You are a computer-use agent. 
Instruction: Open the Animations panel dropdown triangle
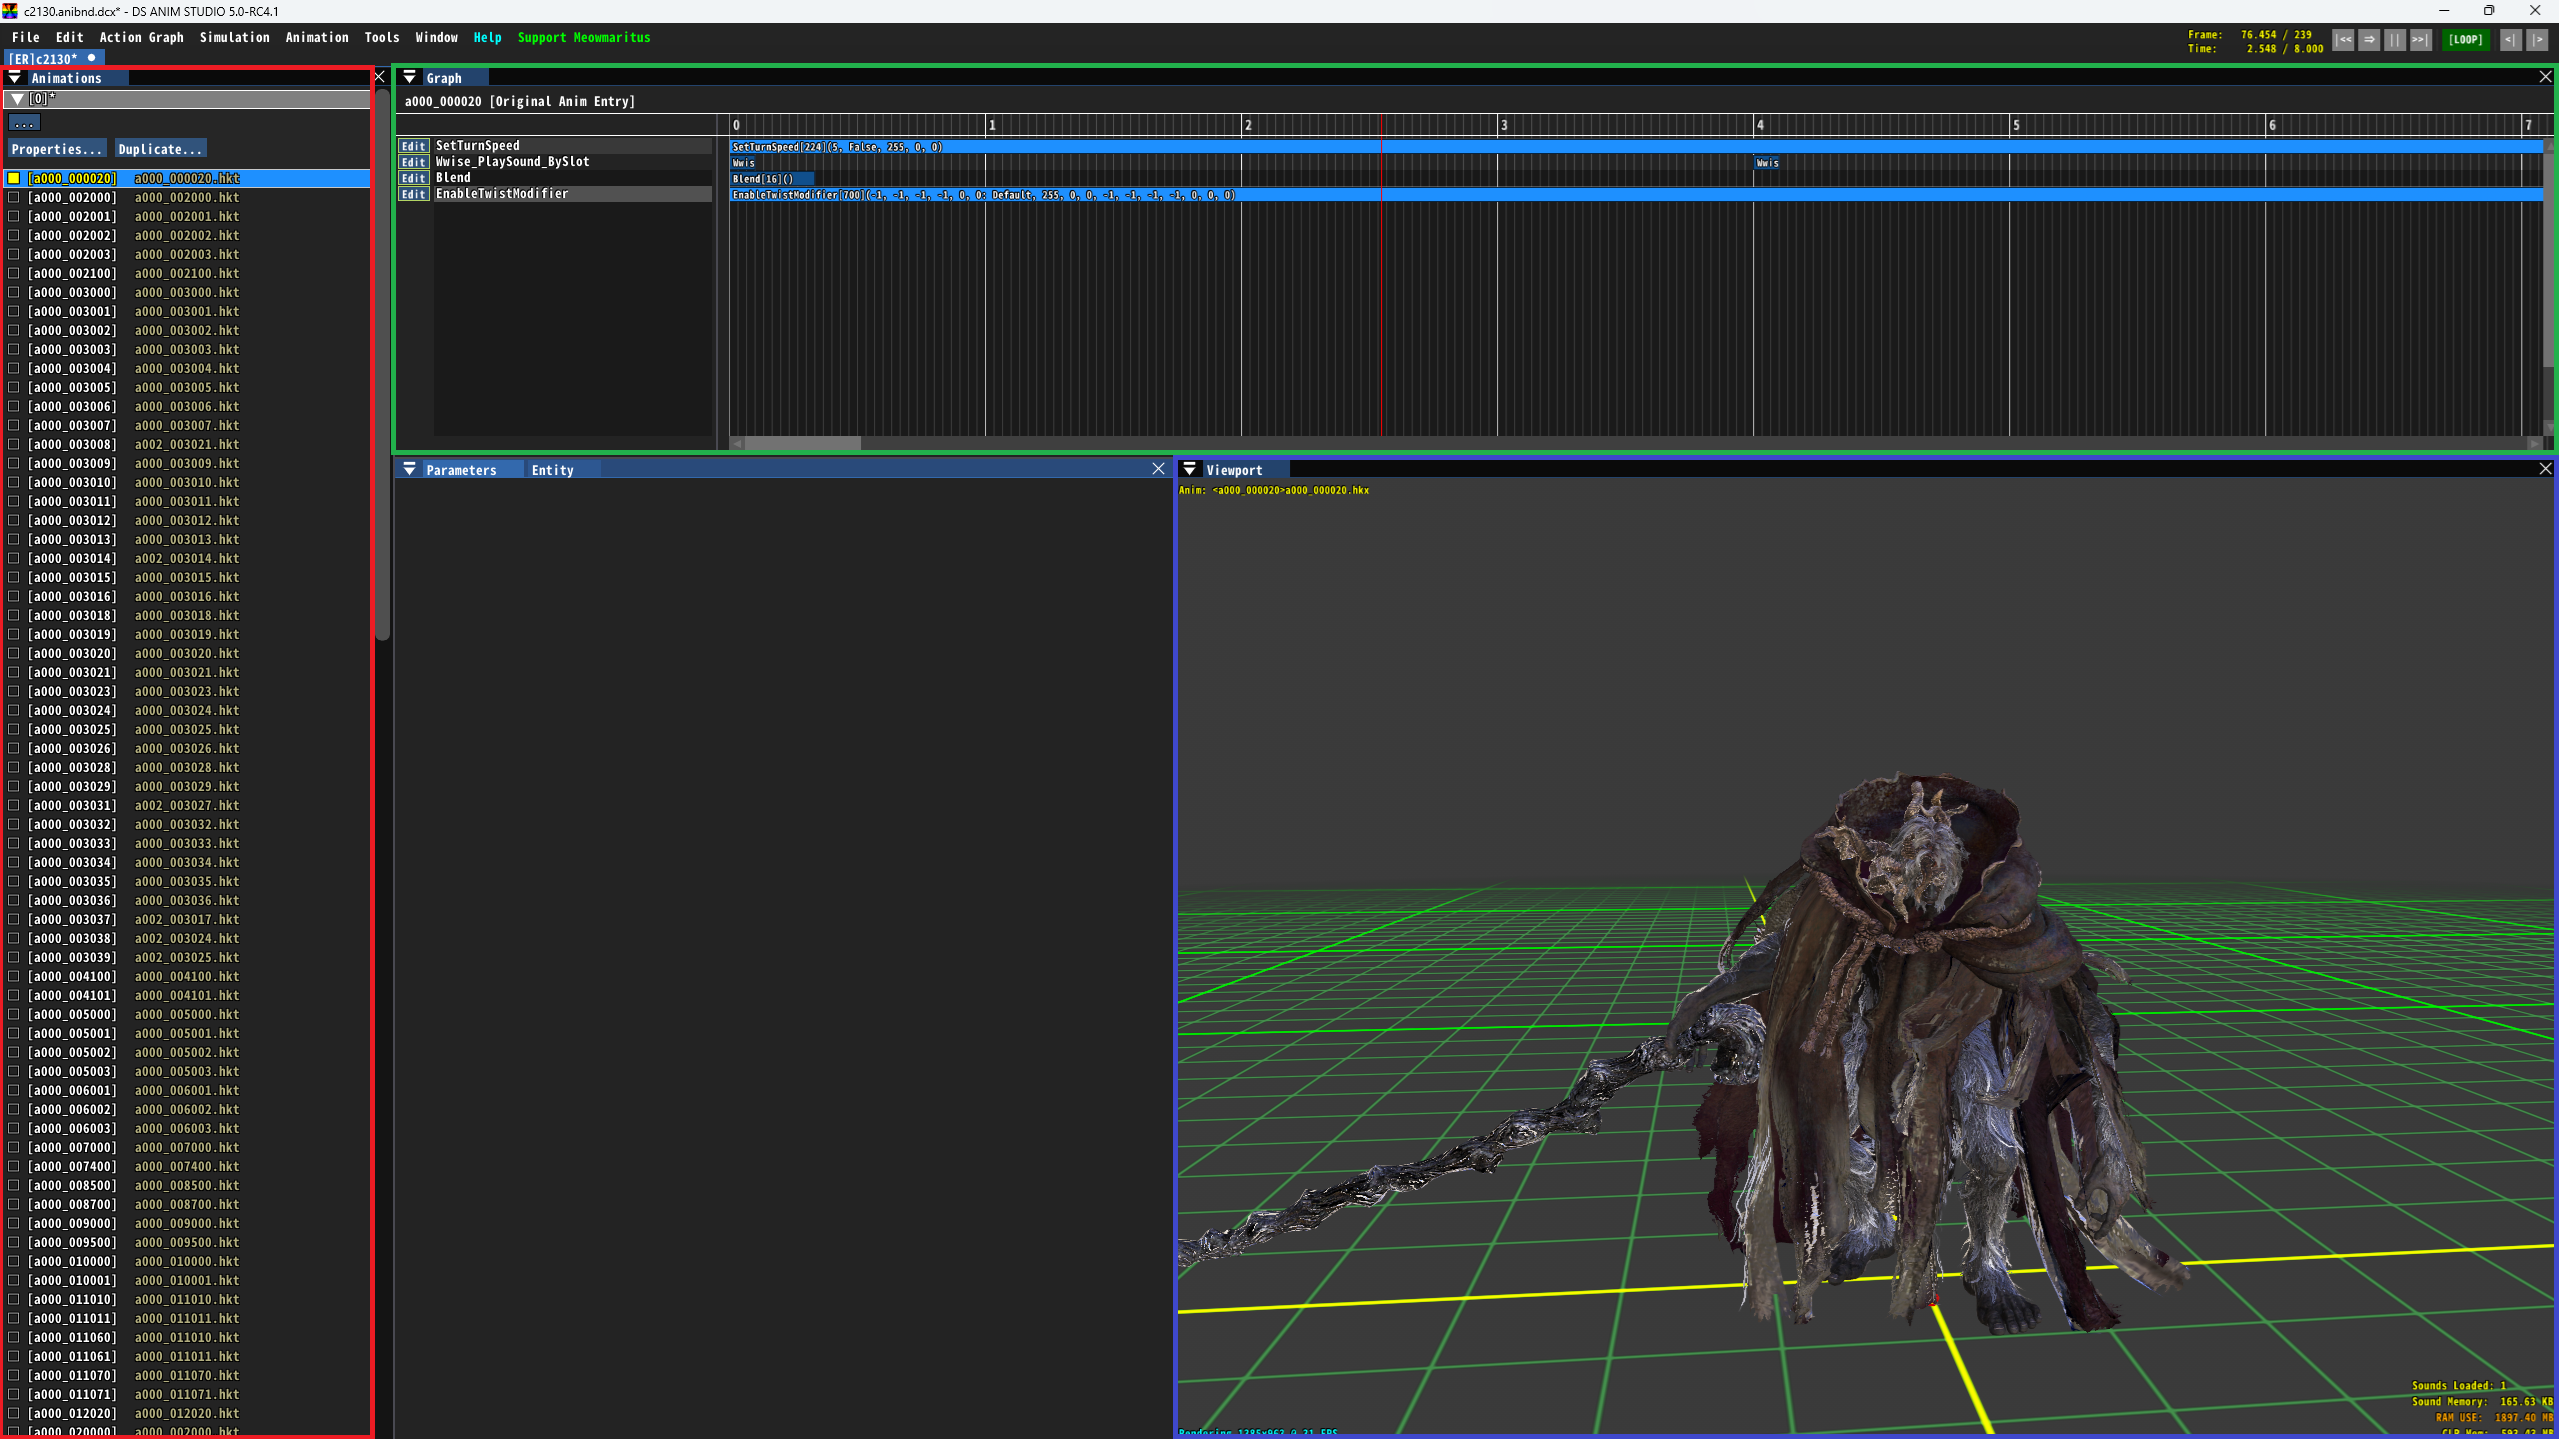click(x=15, y=77)
